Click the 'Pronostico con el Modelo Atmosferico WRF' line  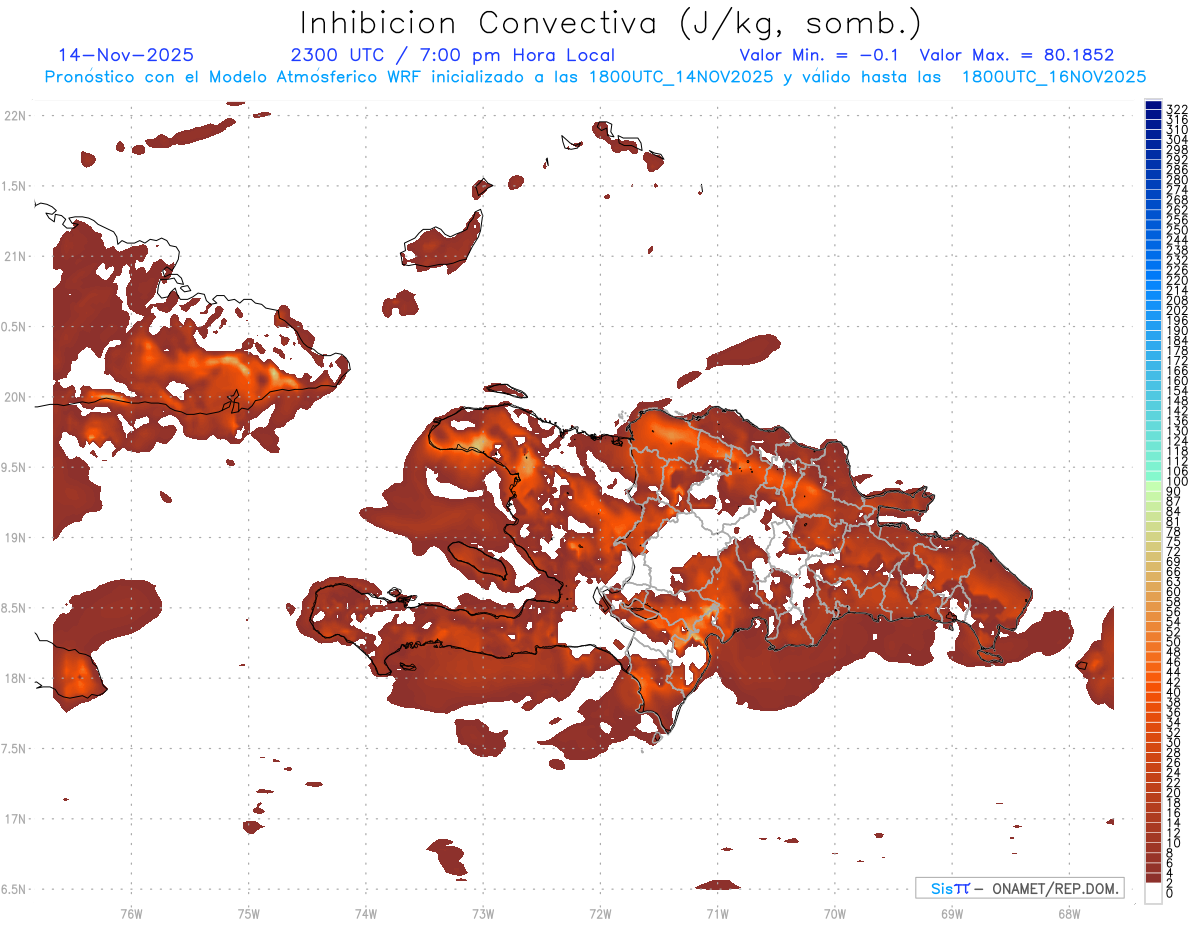pos(595,77)
